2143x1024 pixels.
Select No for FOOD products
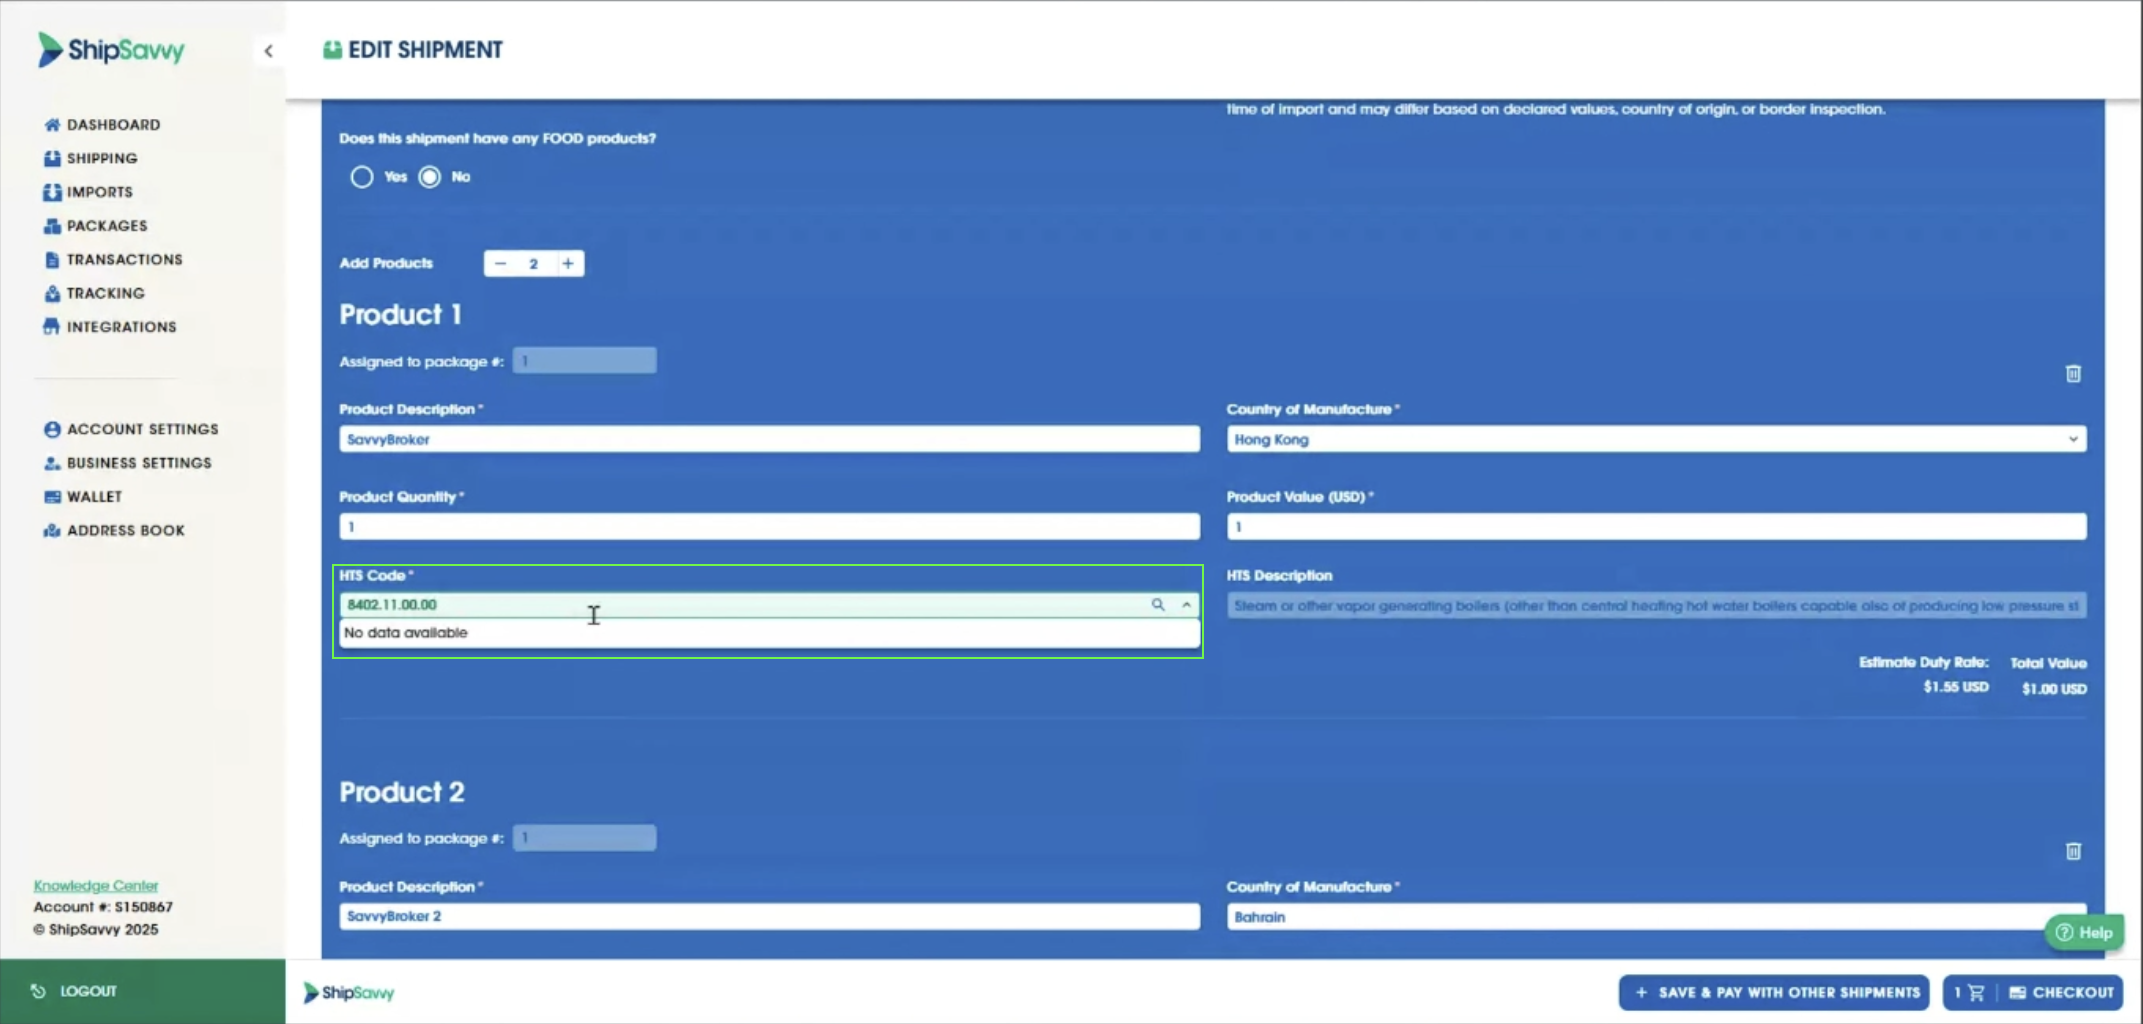tap(430, 177)
